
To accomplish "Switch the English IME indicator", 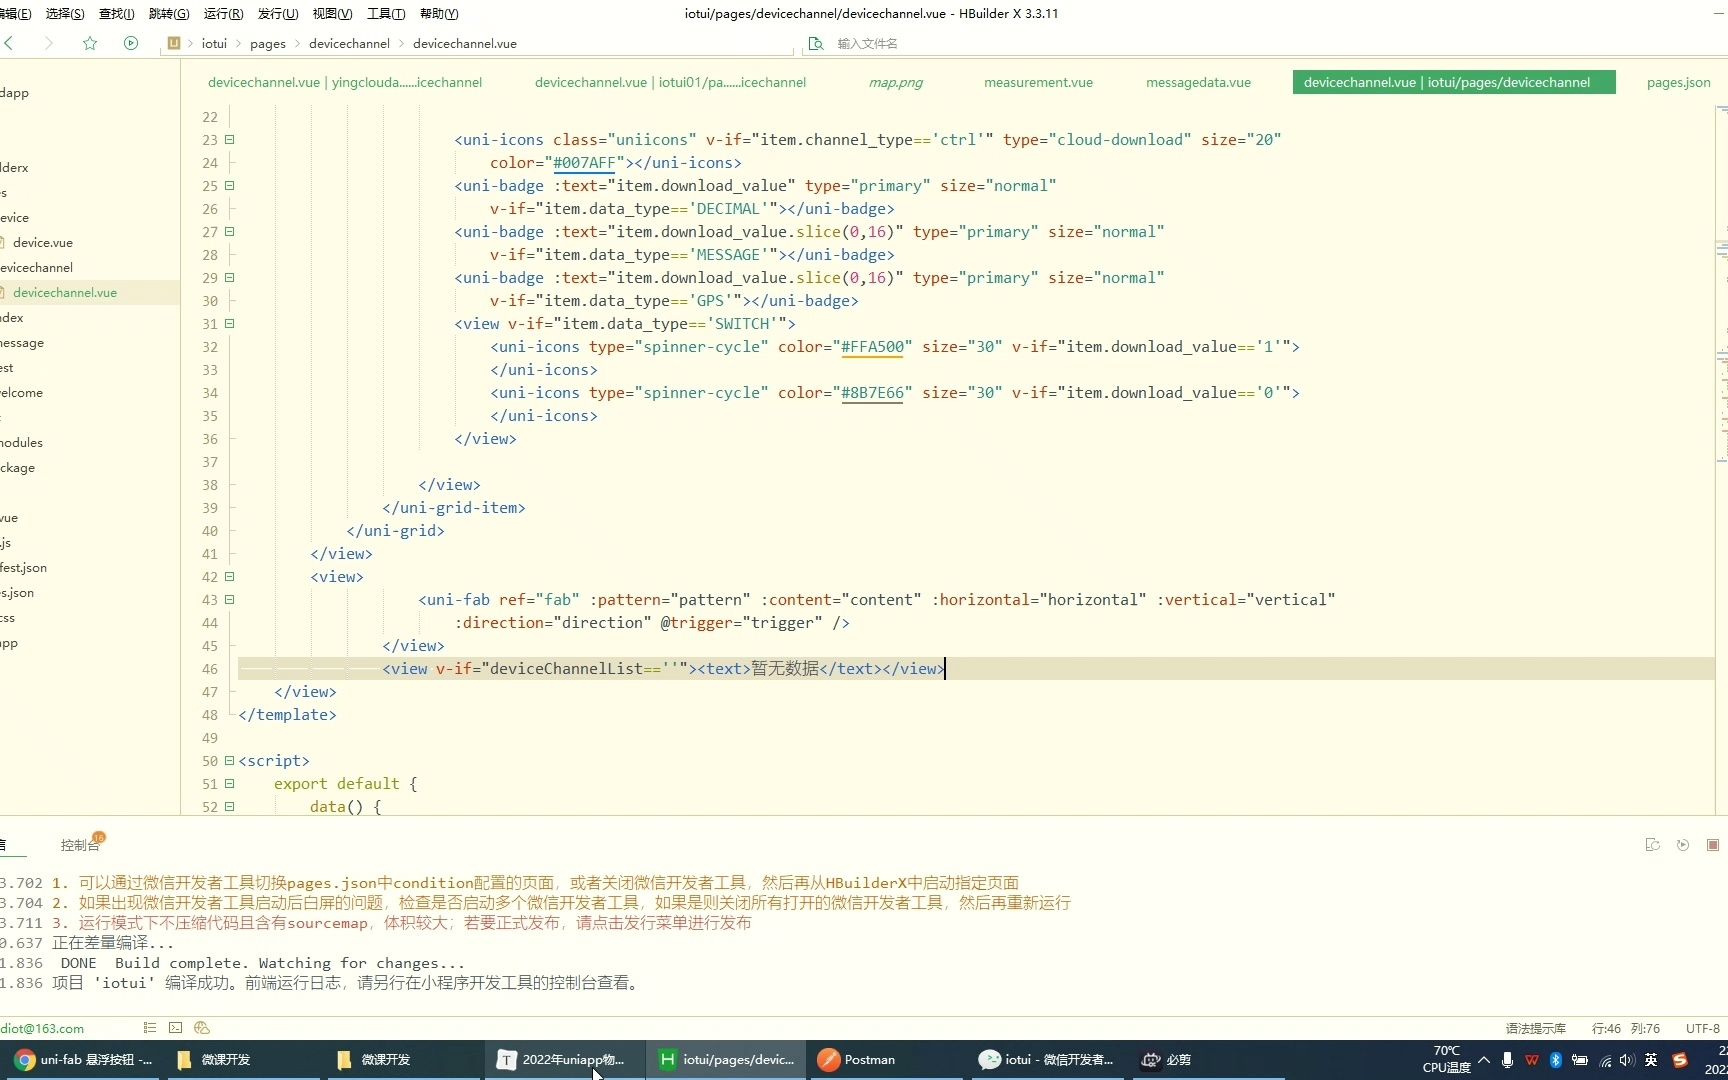I will coord(1651,1060).
